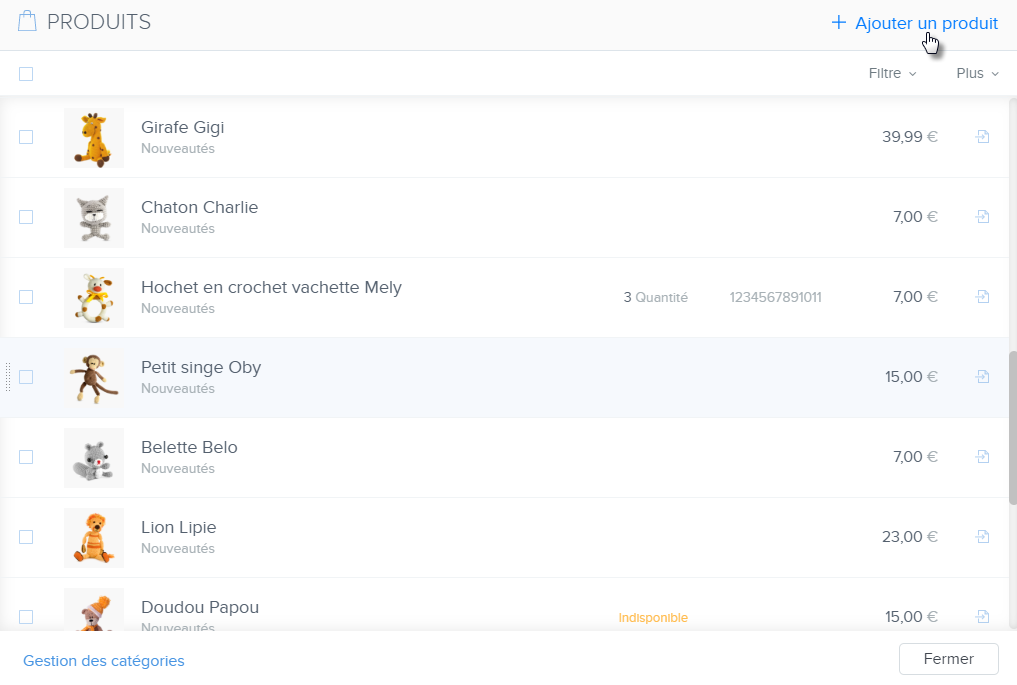Select the Belette Belo checkbox

point(26,457)
